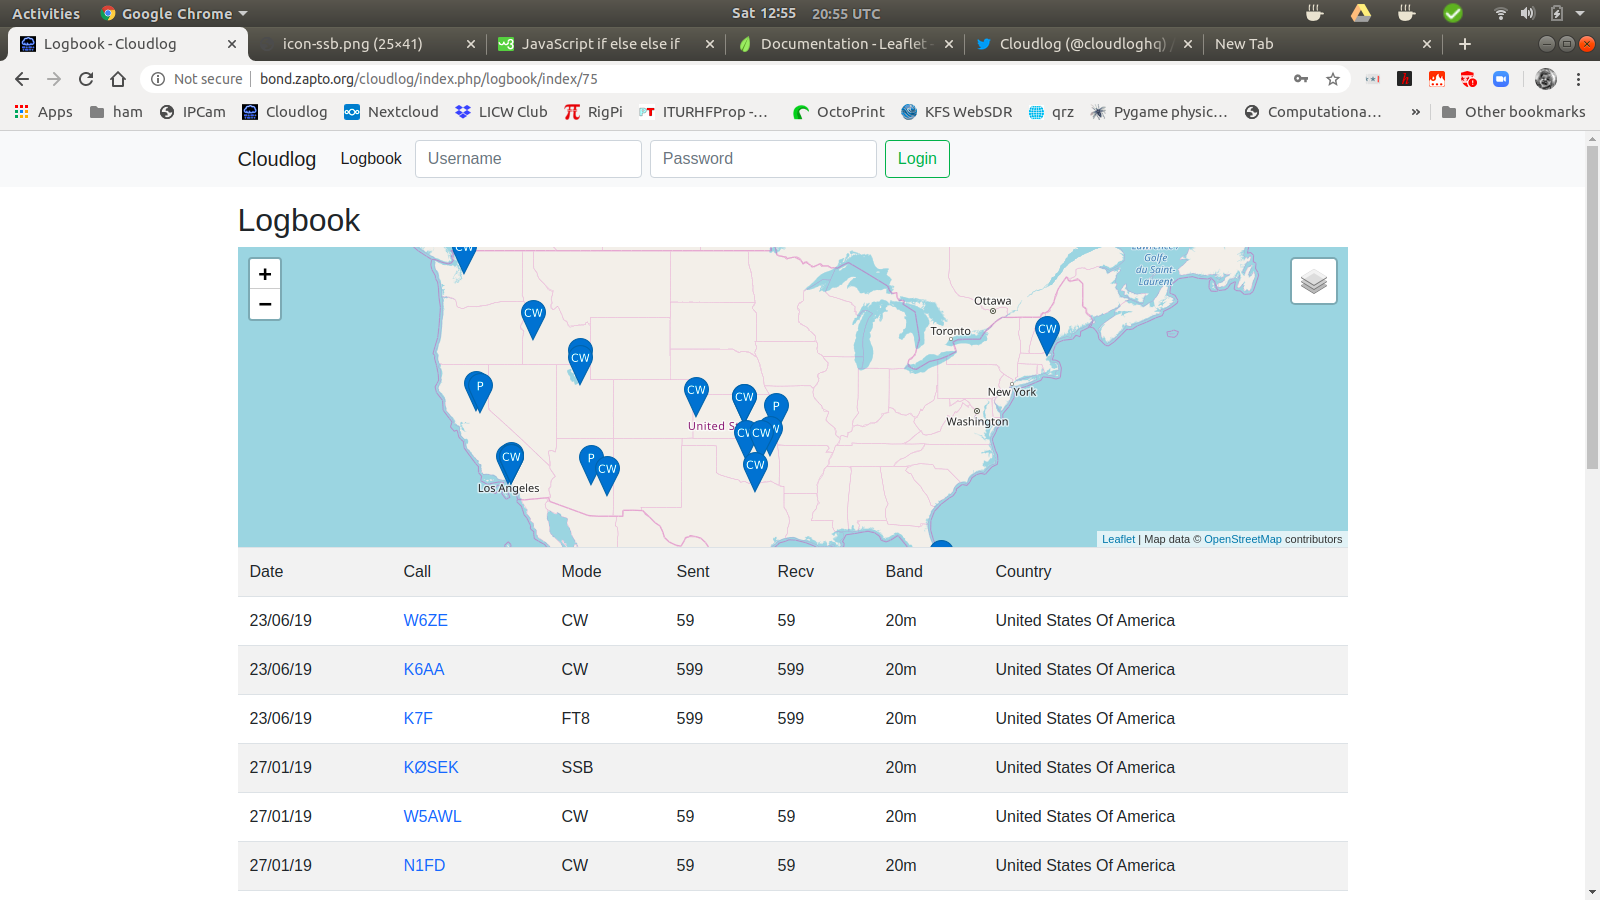This screenshot has width=1600, height=900.
Task: Bookmark this page with the star icon
Action: pyautogui.click(x=1333, y=79)
